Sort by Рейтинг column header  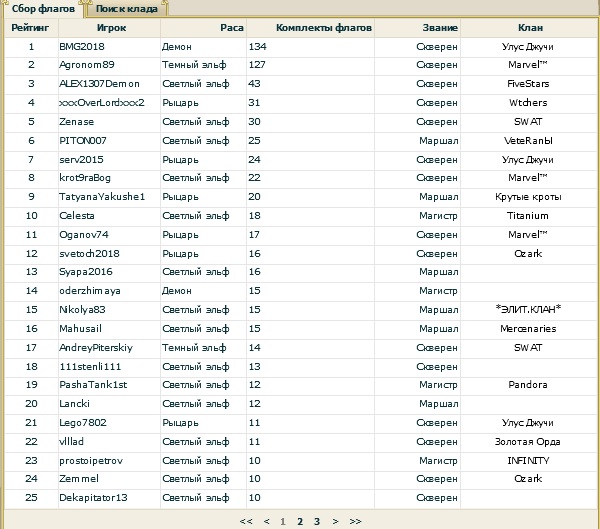[x=30, y=28]
